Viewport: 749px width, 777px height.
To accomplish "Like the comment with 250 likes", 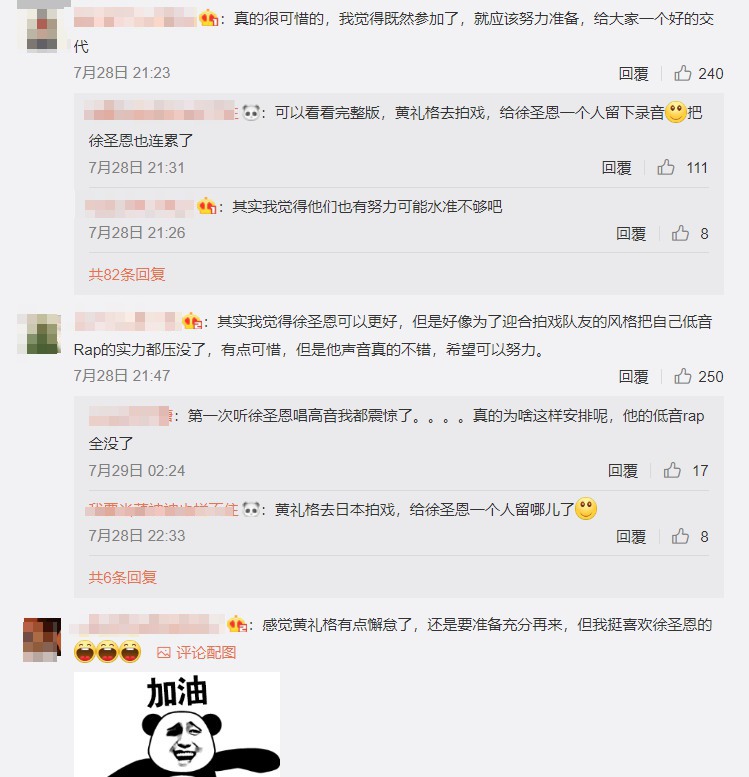I will pos(683,377).
